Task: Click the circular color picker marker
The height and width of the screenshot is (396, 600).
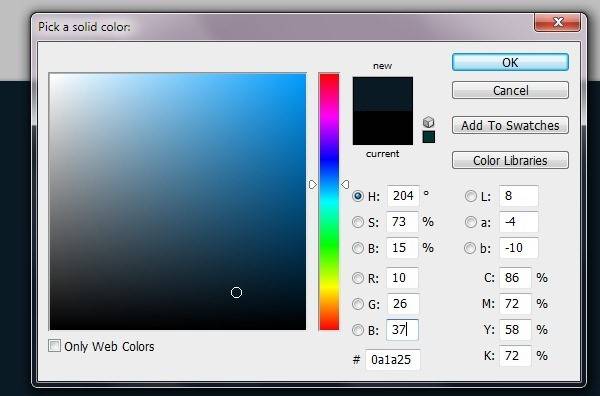Action: [236, 293]
